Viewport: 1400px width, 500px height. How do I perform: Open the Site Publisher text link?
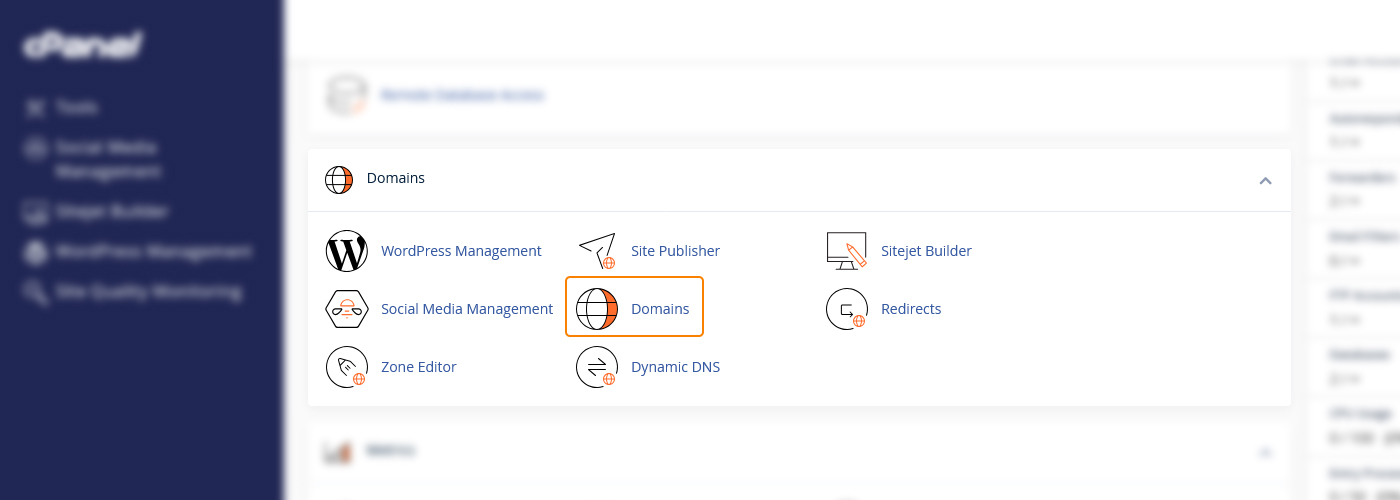pyautogui.click(x=675, y=251)
